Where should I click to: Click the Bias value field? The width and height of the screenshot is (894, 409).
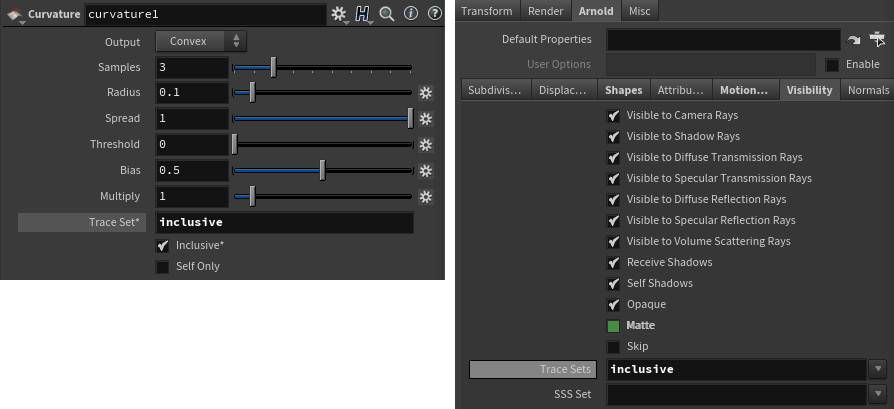click(x=192, y=171)
